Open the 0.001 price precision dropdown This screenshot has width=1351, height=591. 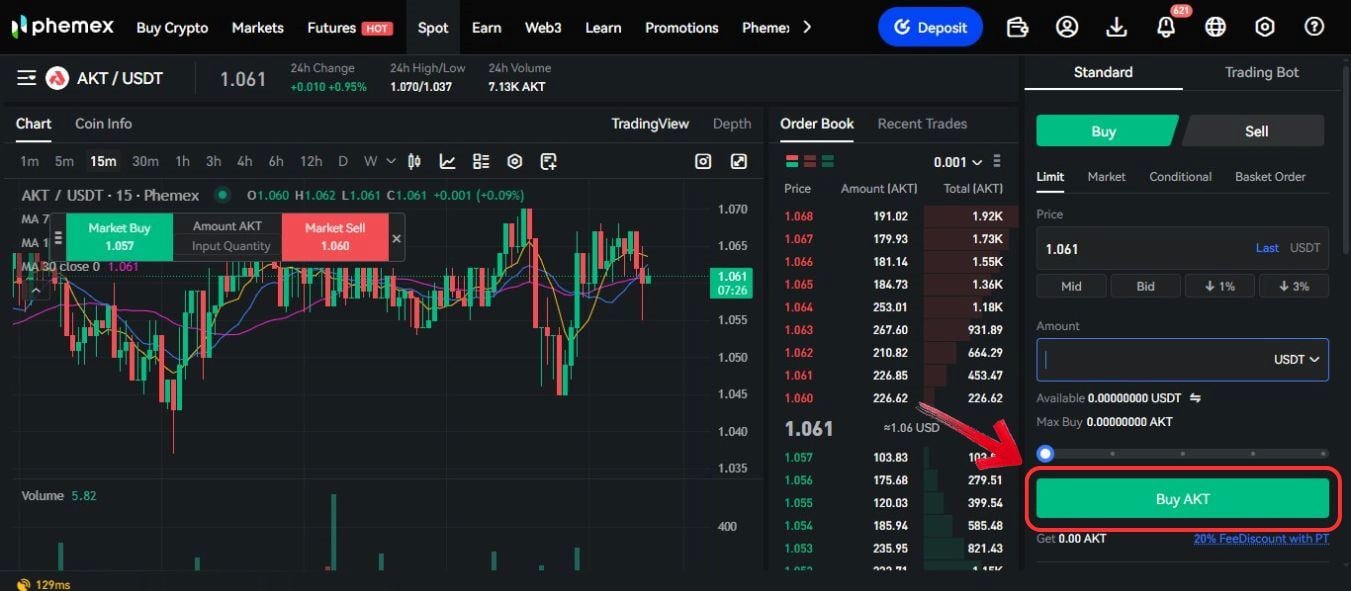point(957,162)
